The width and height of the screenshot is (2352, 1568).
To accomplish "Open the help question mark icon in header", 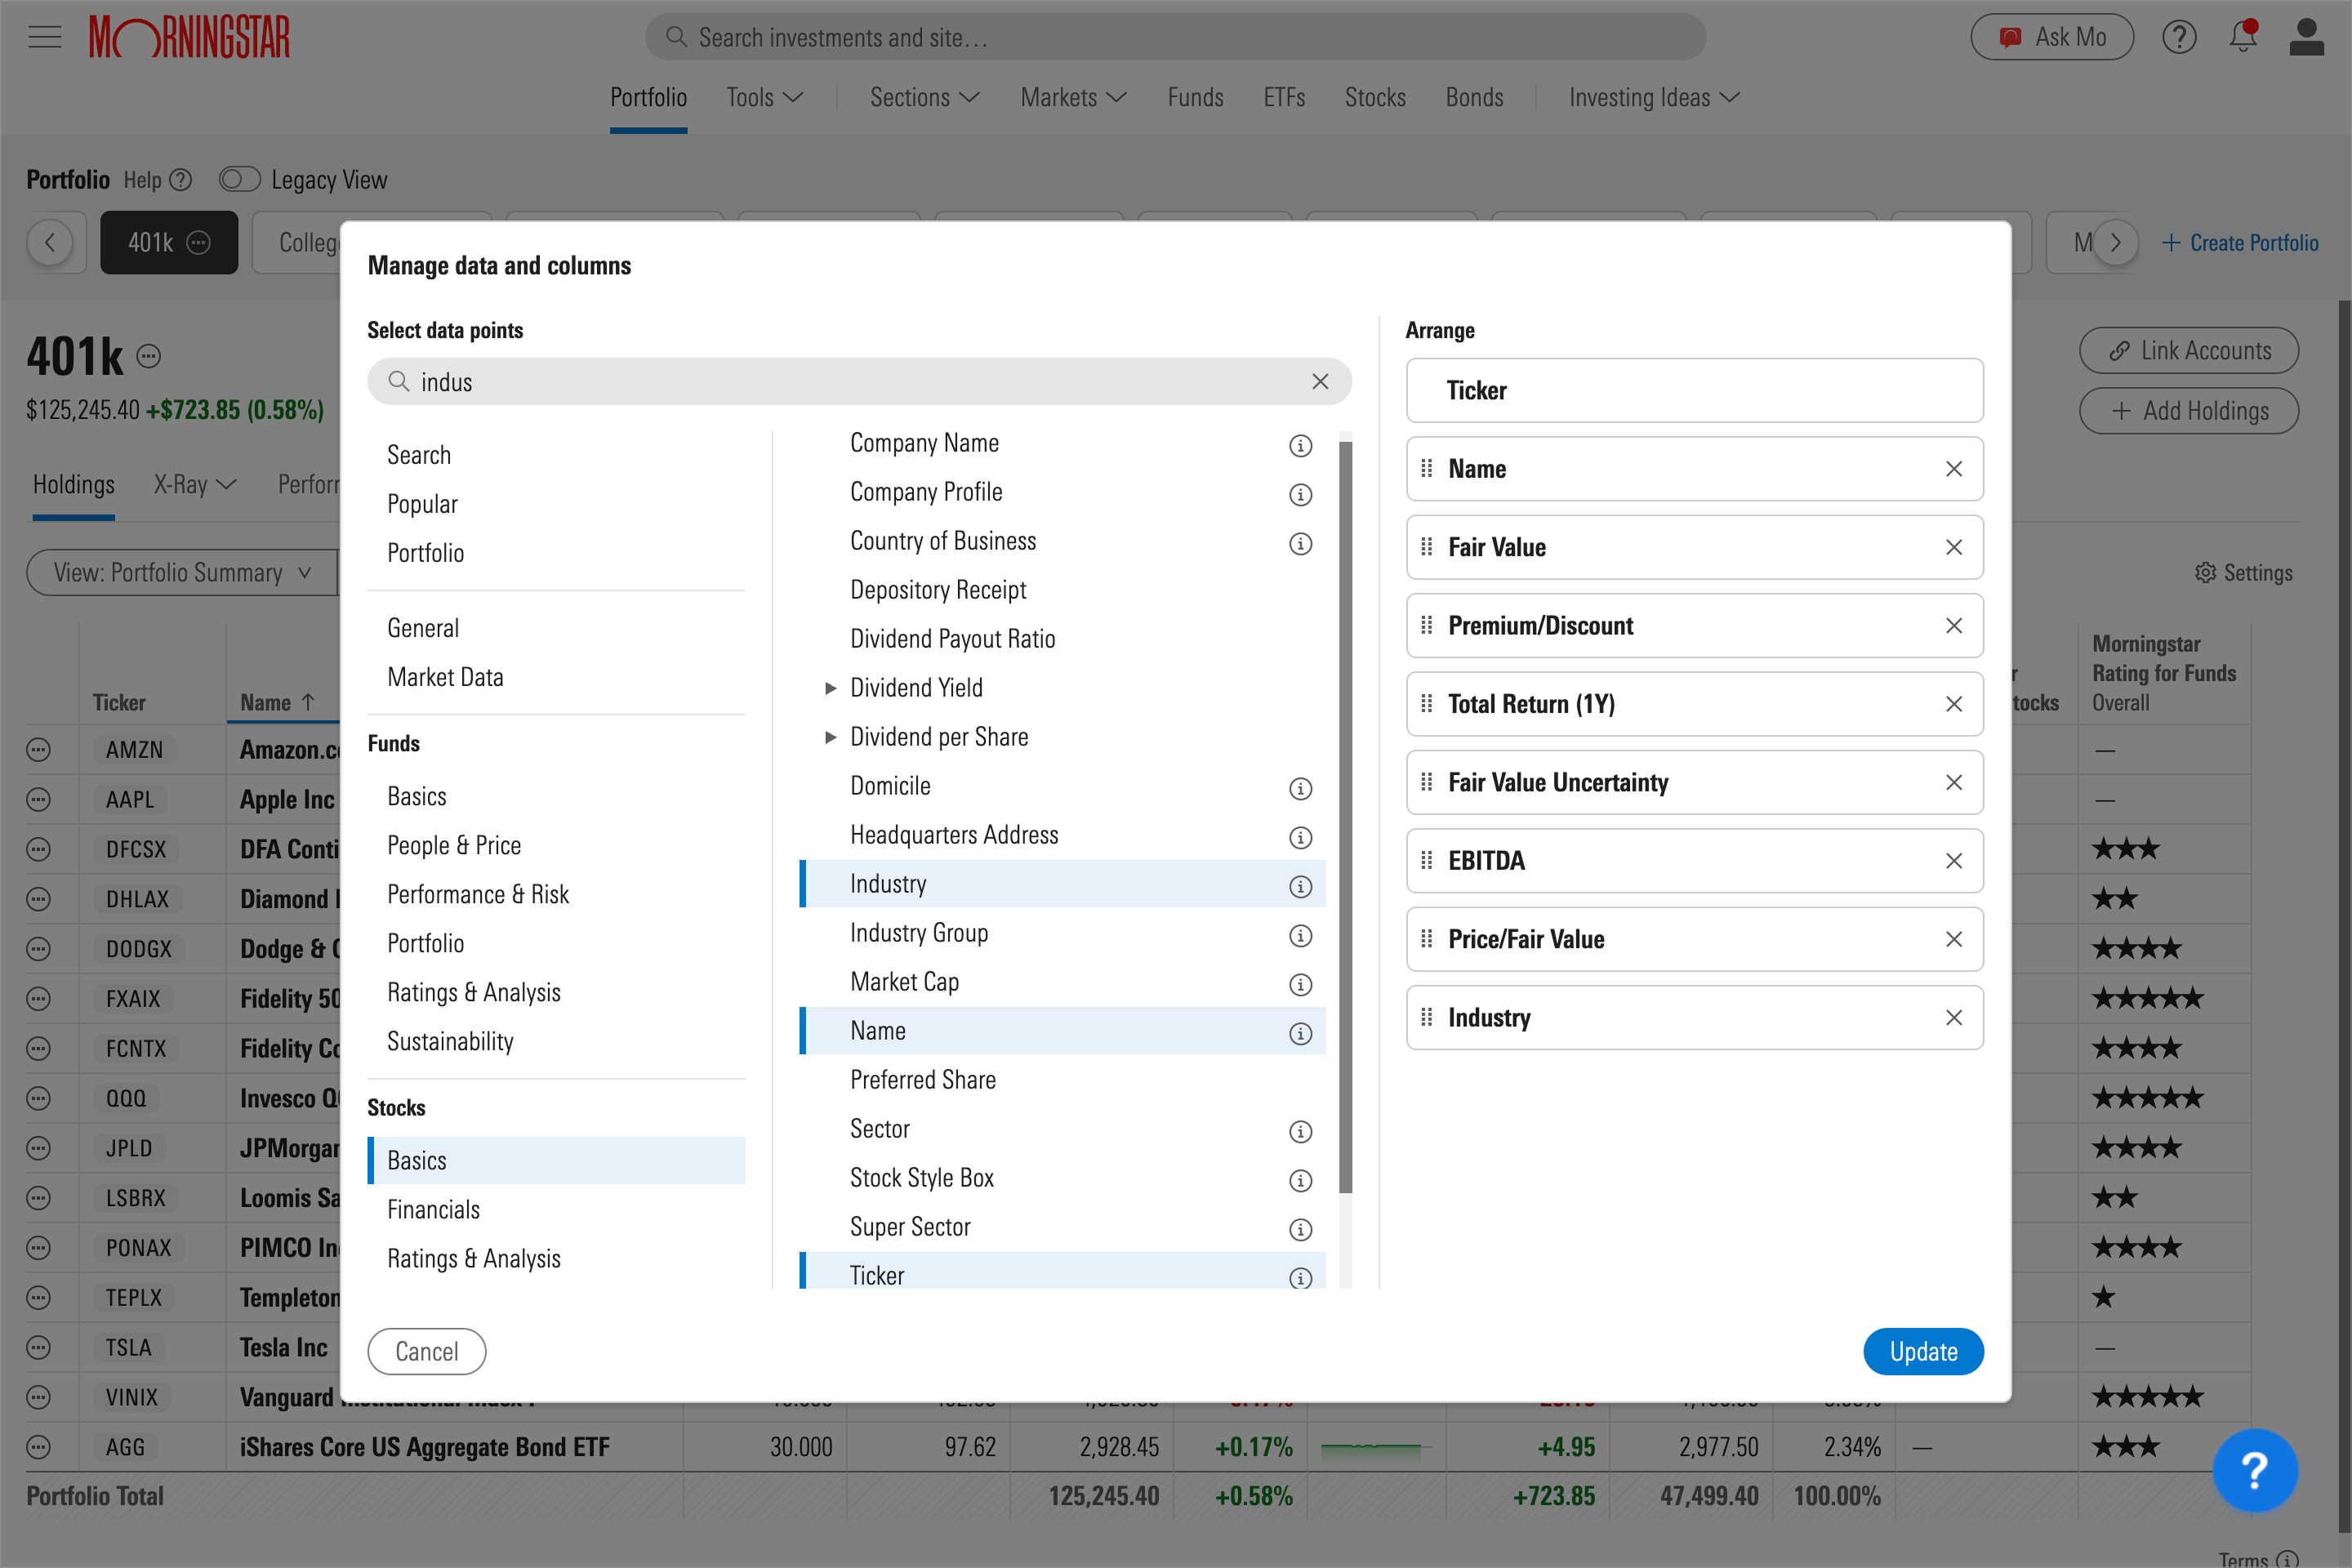I will 2179,38.
